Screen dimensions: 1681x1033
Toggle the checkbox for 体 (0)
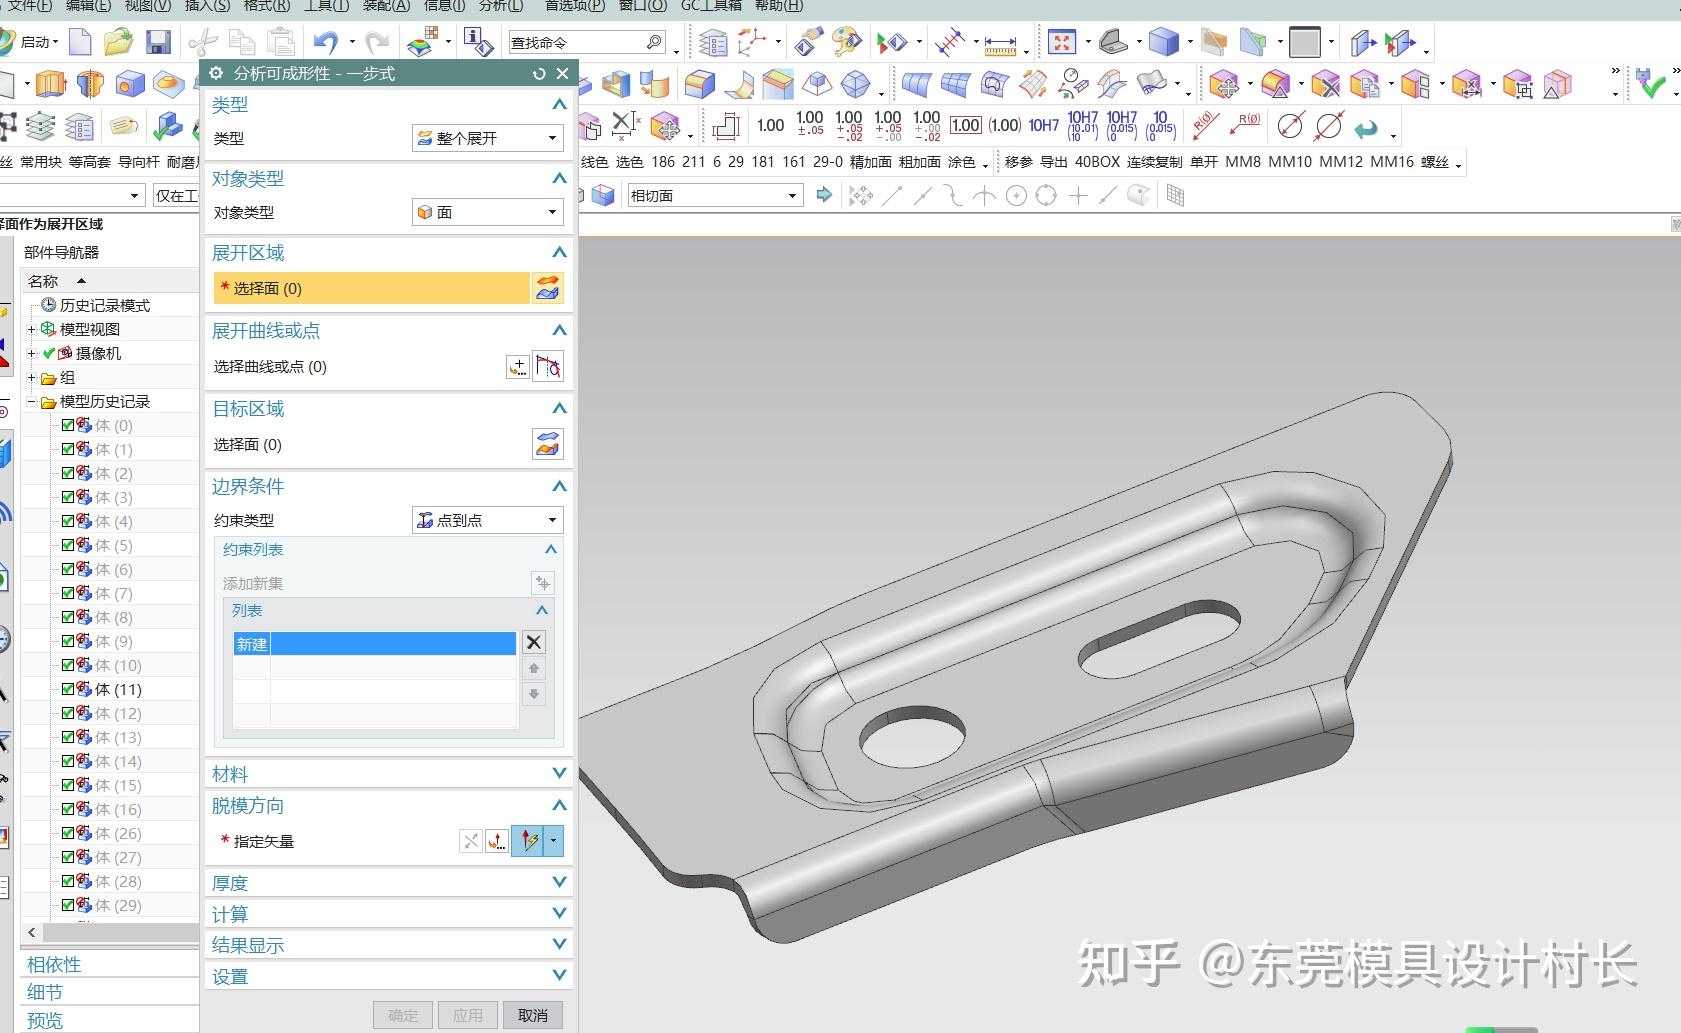pyautogui.click(x=67, y=424)
